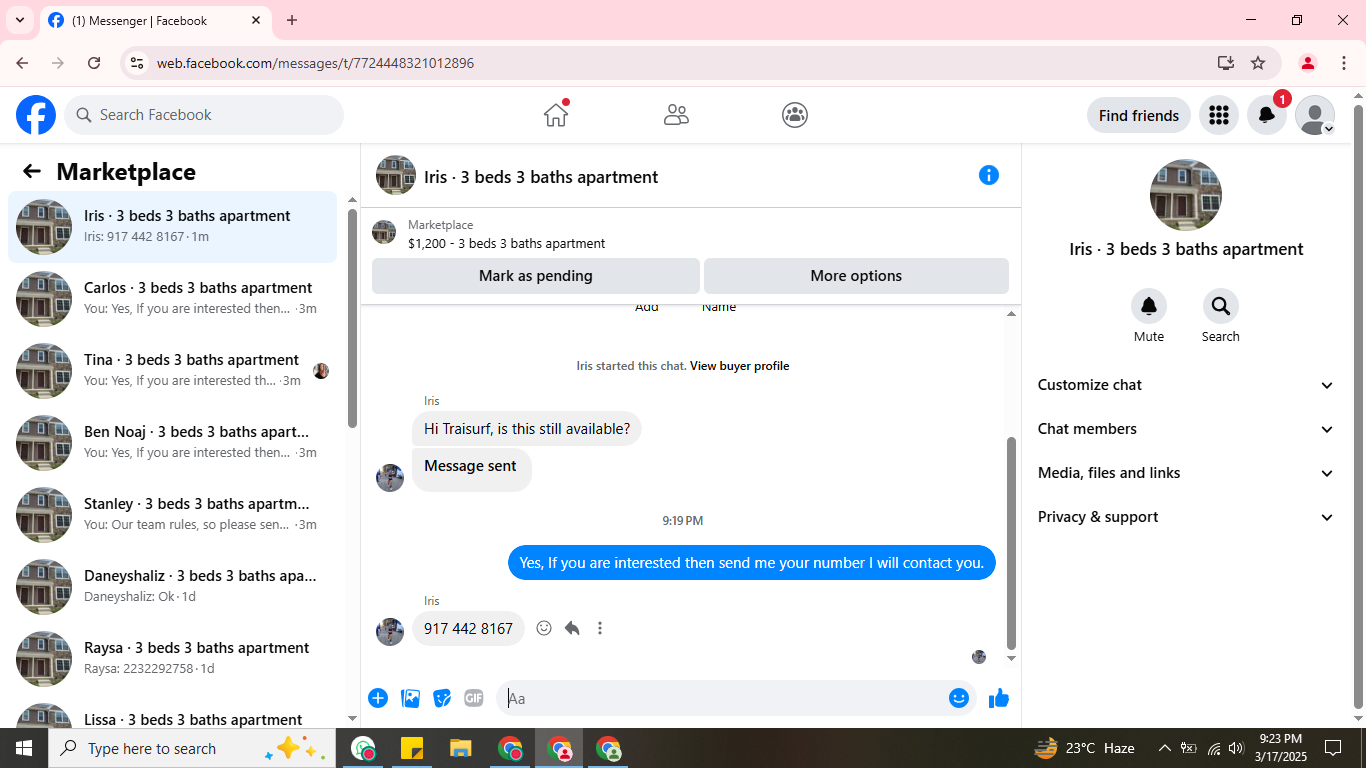Expand the Customize chat section
This screenshot has height=768, width=1366.
(1186, 385)
